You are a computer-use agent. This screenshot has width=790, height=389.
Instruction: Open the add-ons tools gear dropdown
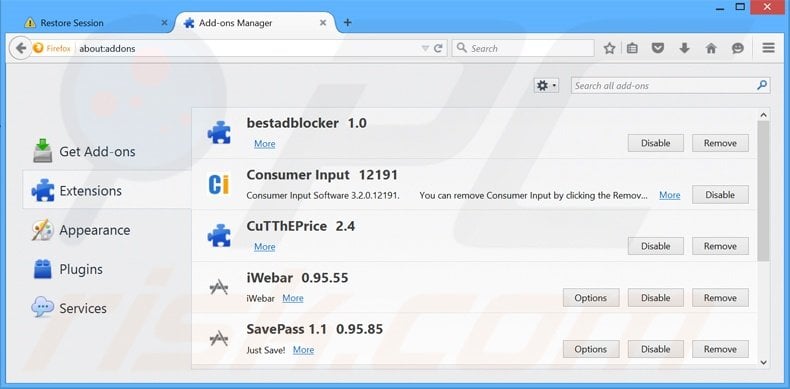tap(546, 86)
